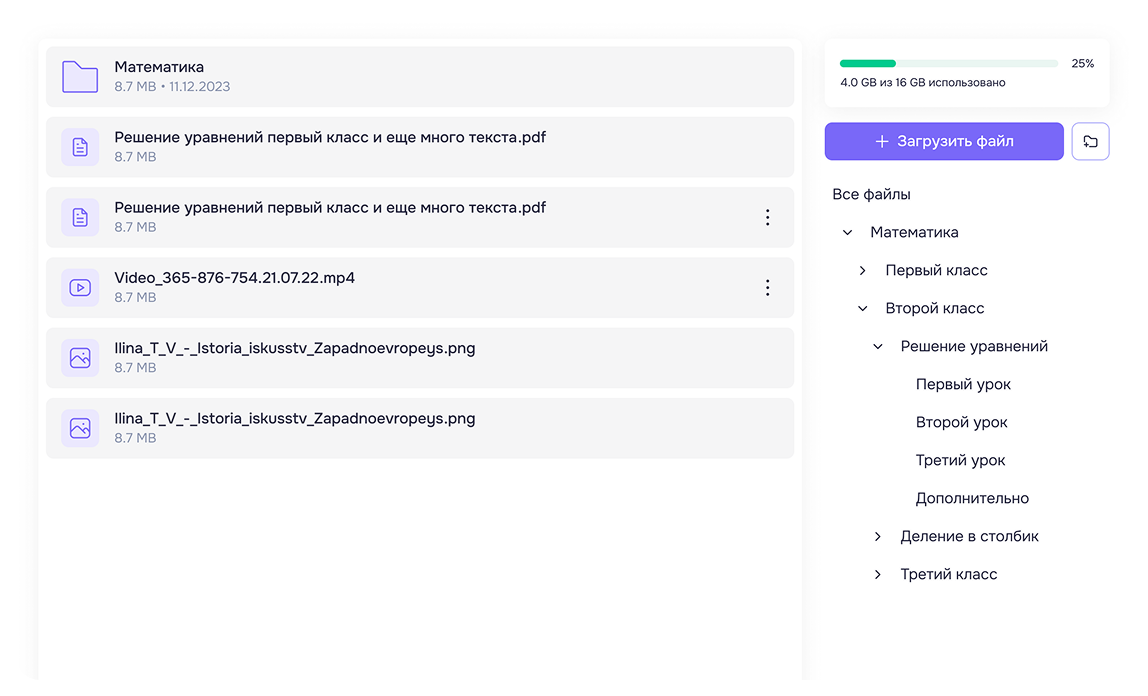Click the video play icon of the mp4 file
The width and height of the screenshot is (1148, 696).
80,288
